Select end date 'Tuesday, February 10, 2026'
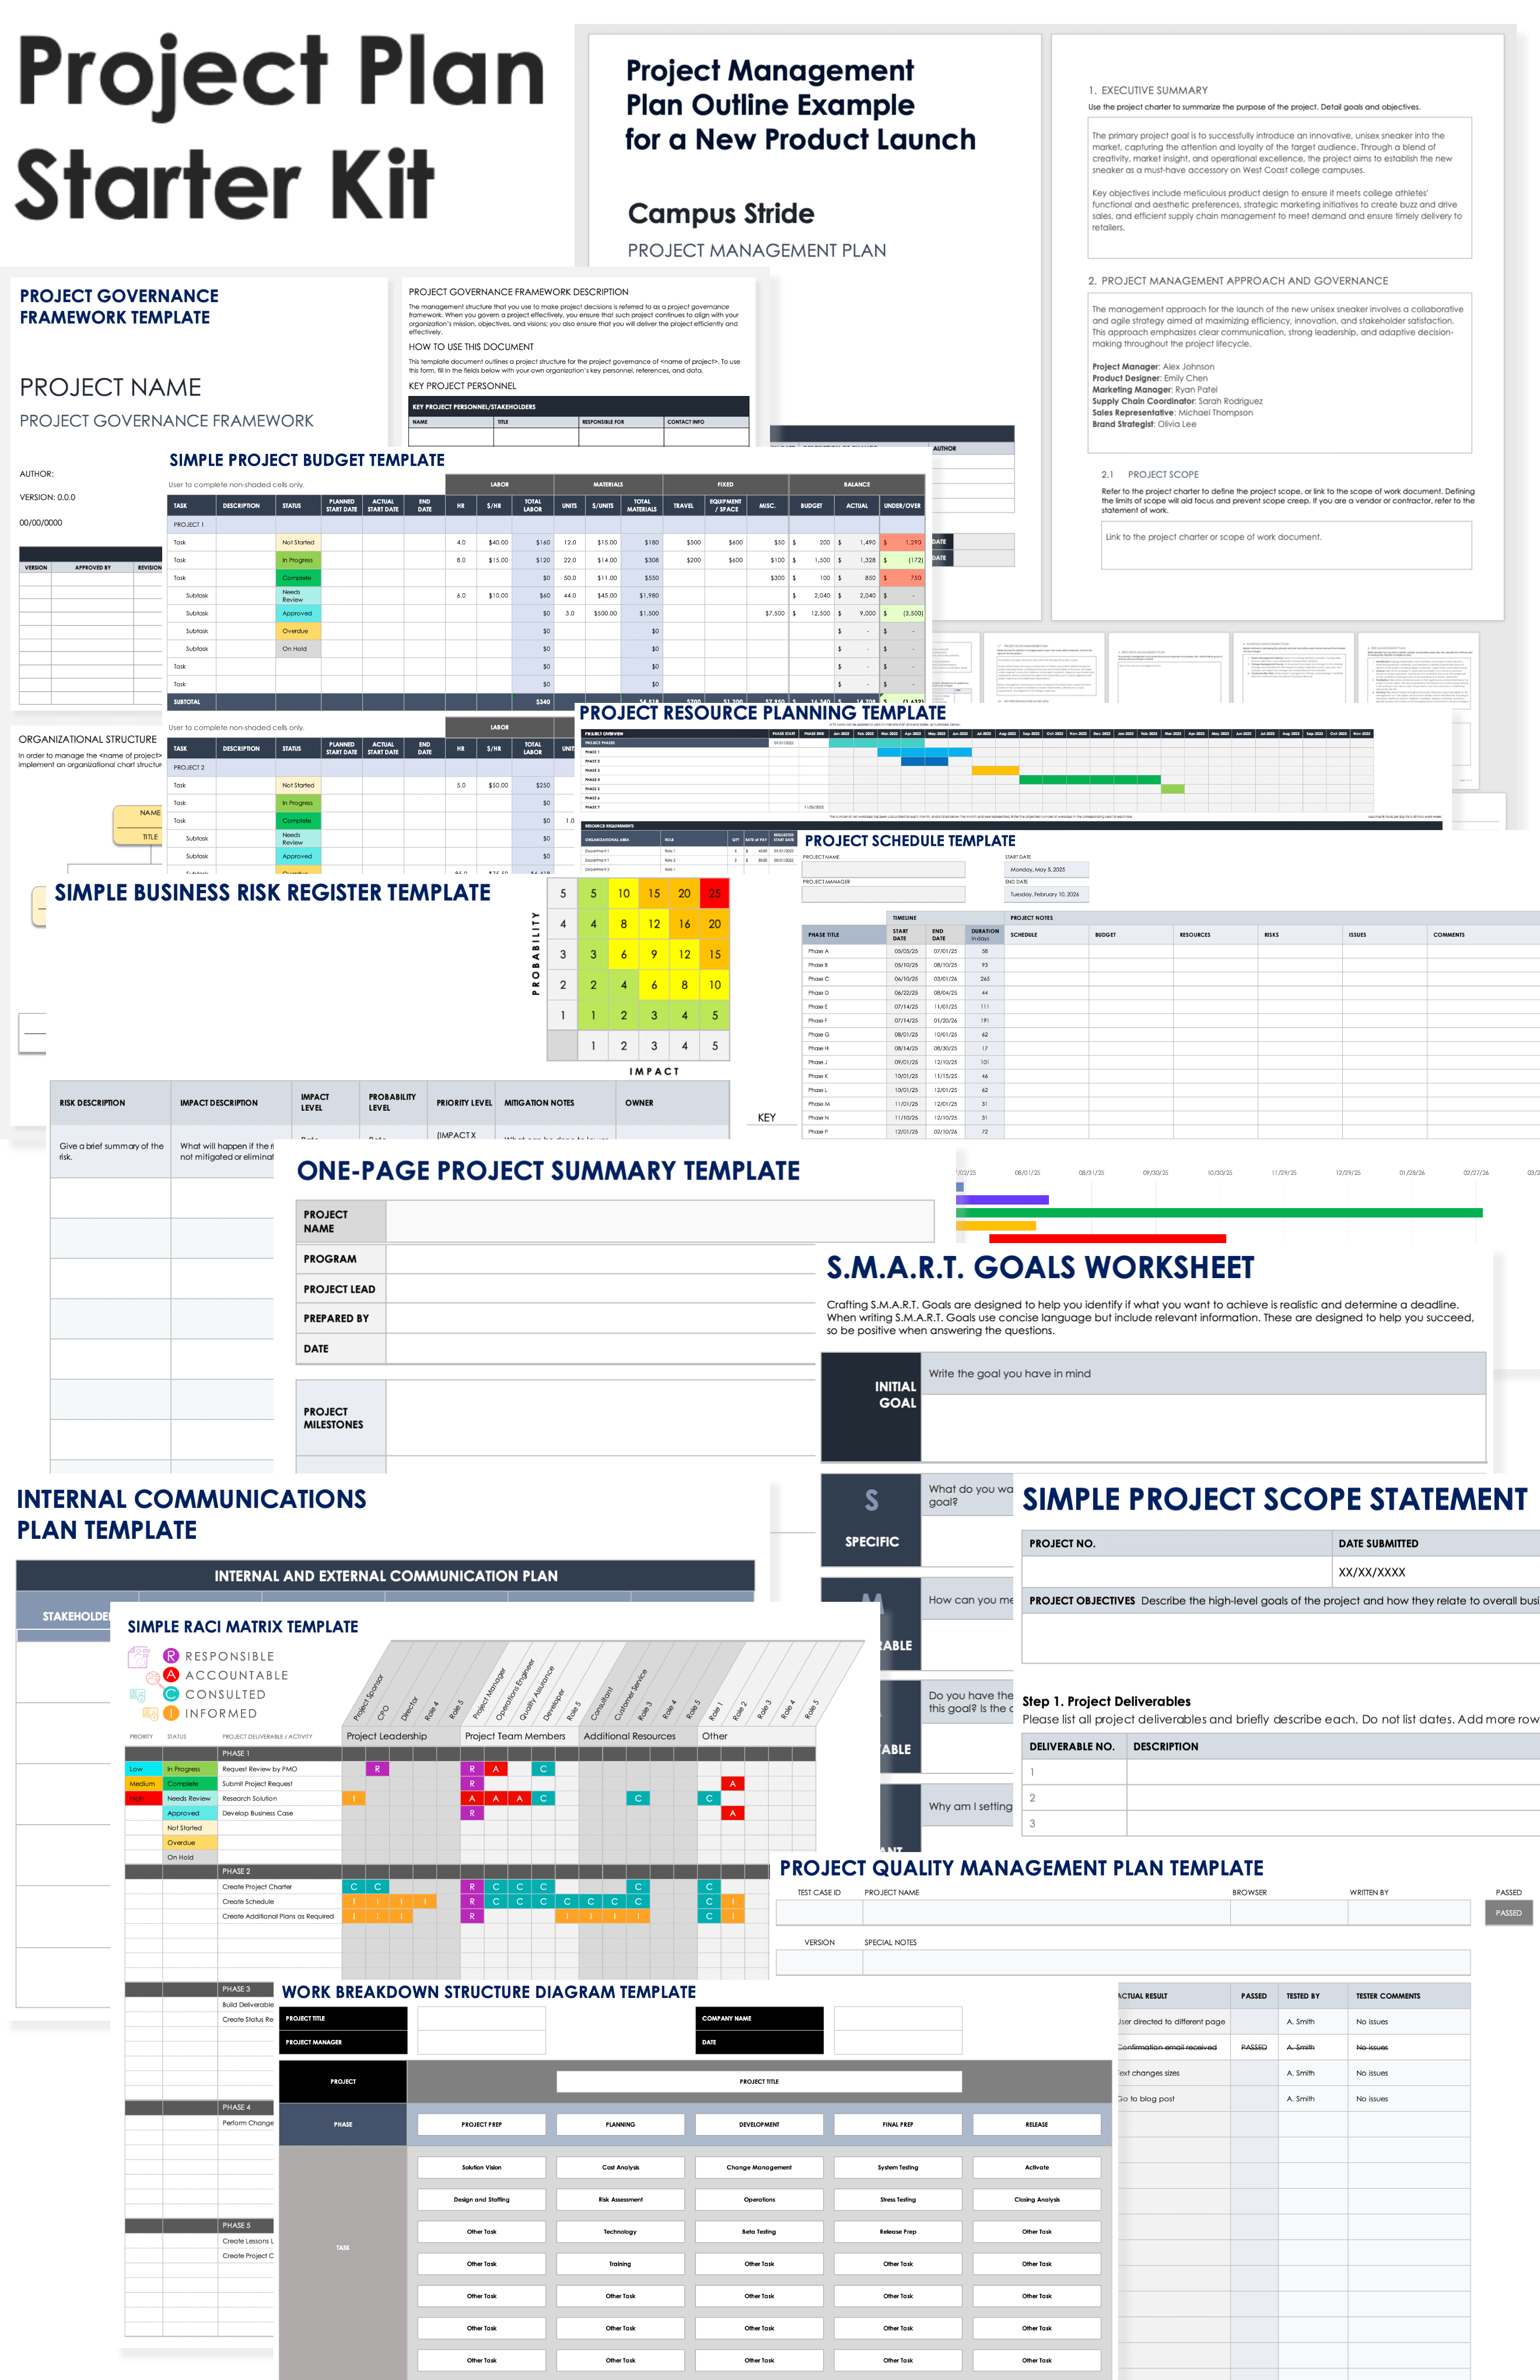Image resolution: width=1540 pixels, height=2380 pixels. point(1046,894)
